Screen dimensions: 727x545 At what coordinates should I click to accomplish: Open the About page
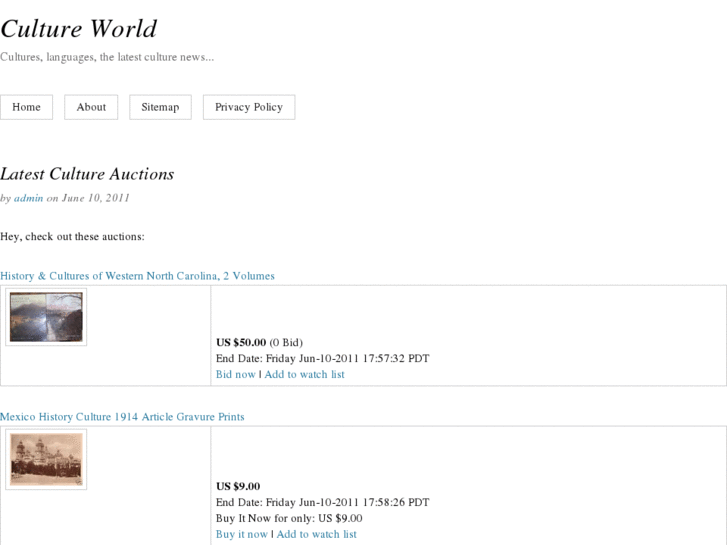[x=91, y=107]
